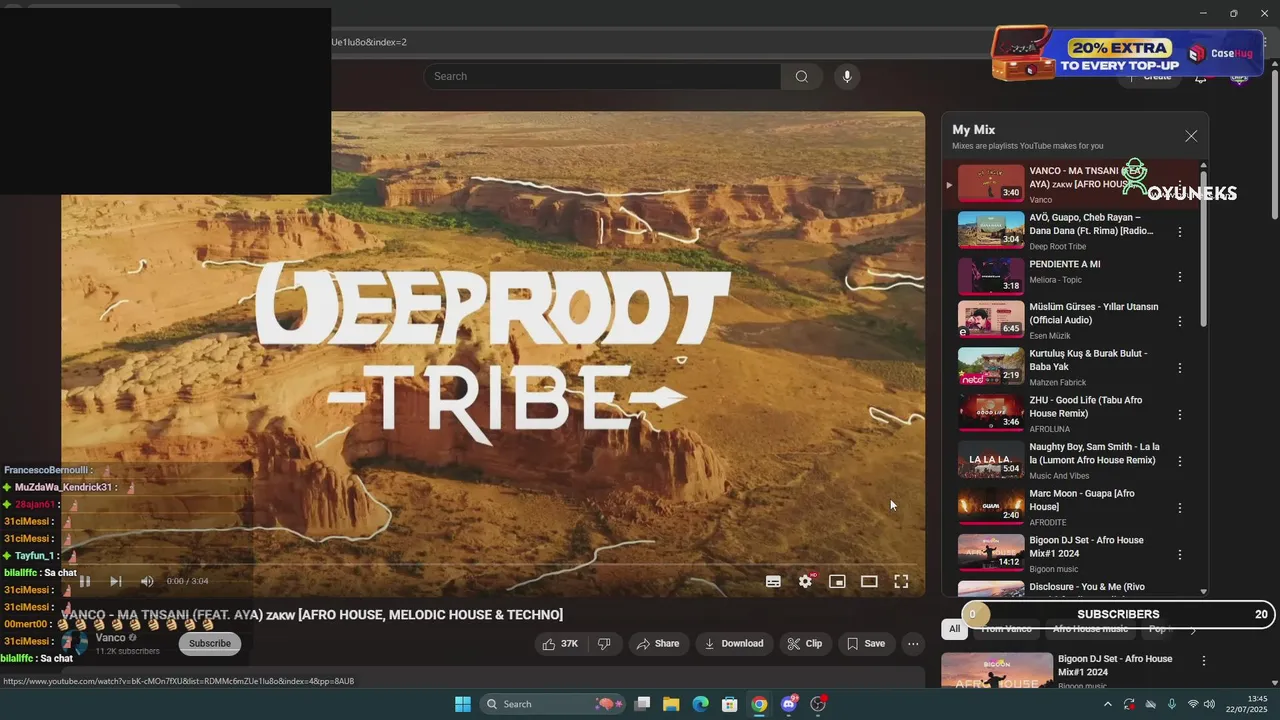Open options for Bigoon DJ Set playlist item
Viewport: 1280px width, 720px height.
point(1180,554)
